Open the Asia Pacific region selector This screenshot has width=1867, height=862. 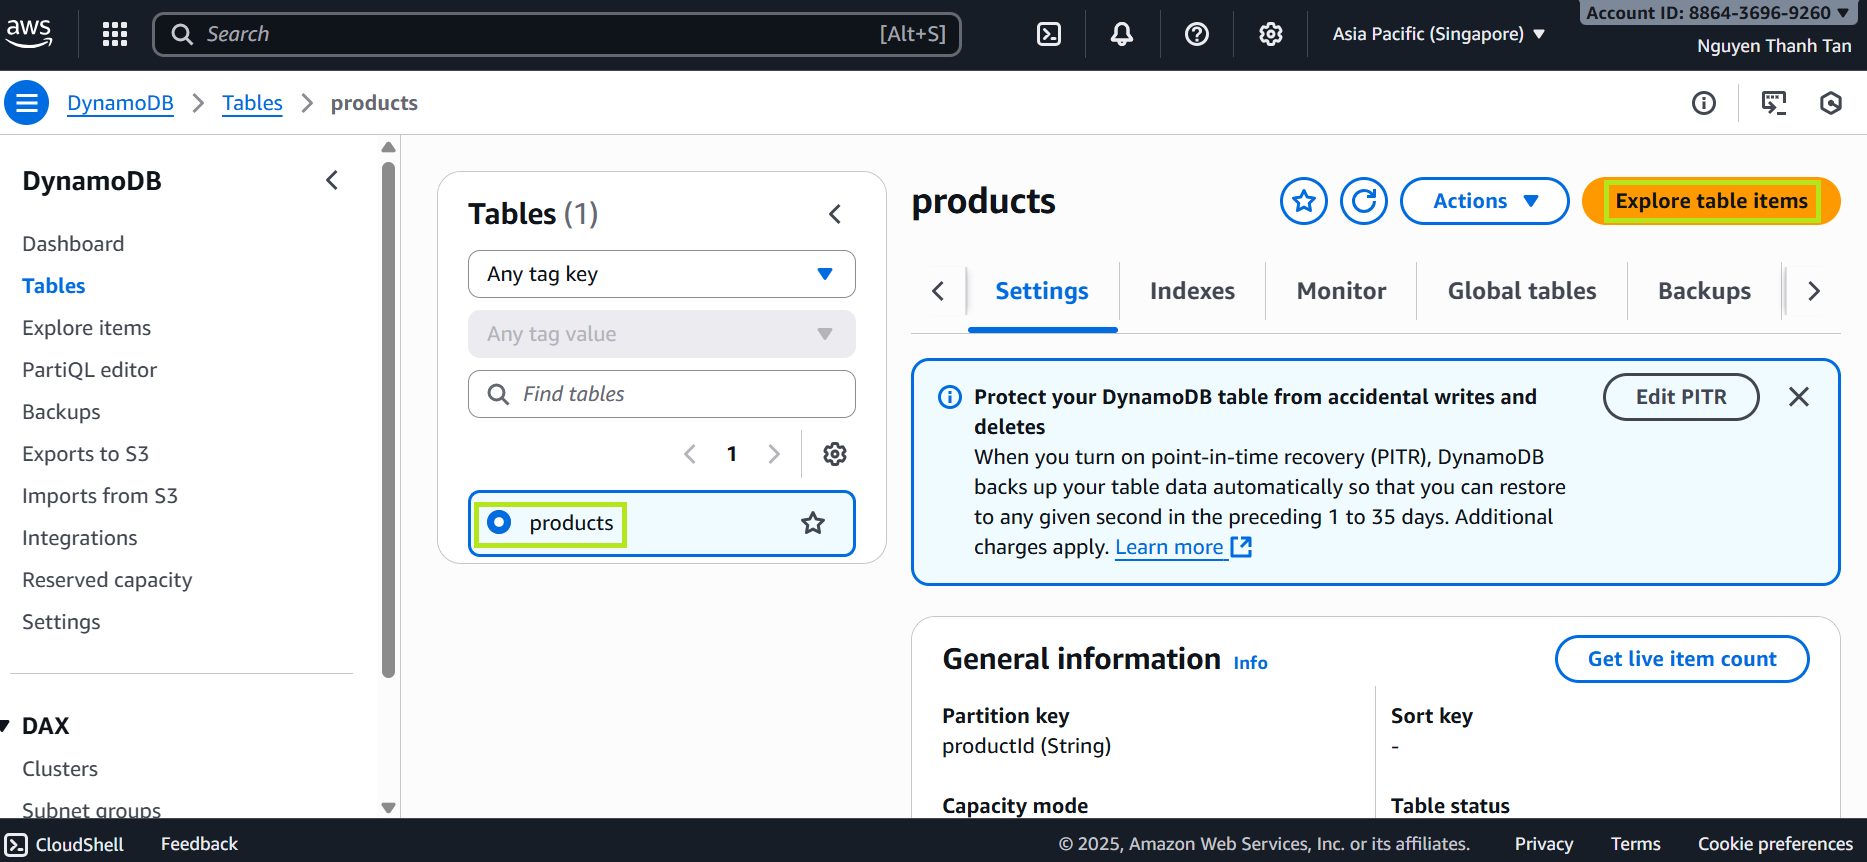pyautogui.click(x=1438, y=34)
